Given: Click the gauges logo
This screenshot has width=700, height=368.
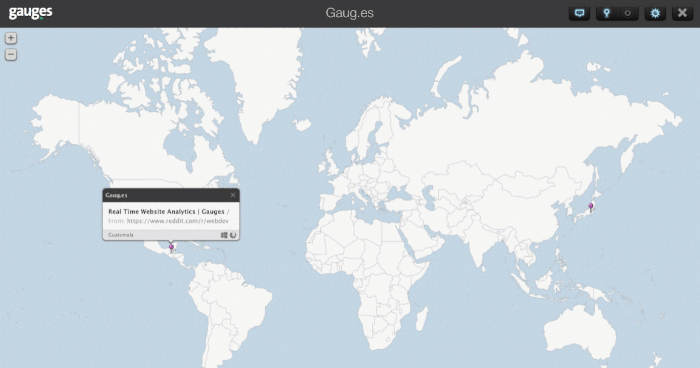Looking at the screenshot, I should click(30, 13).
